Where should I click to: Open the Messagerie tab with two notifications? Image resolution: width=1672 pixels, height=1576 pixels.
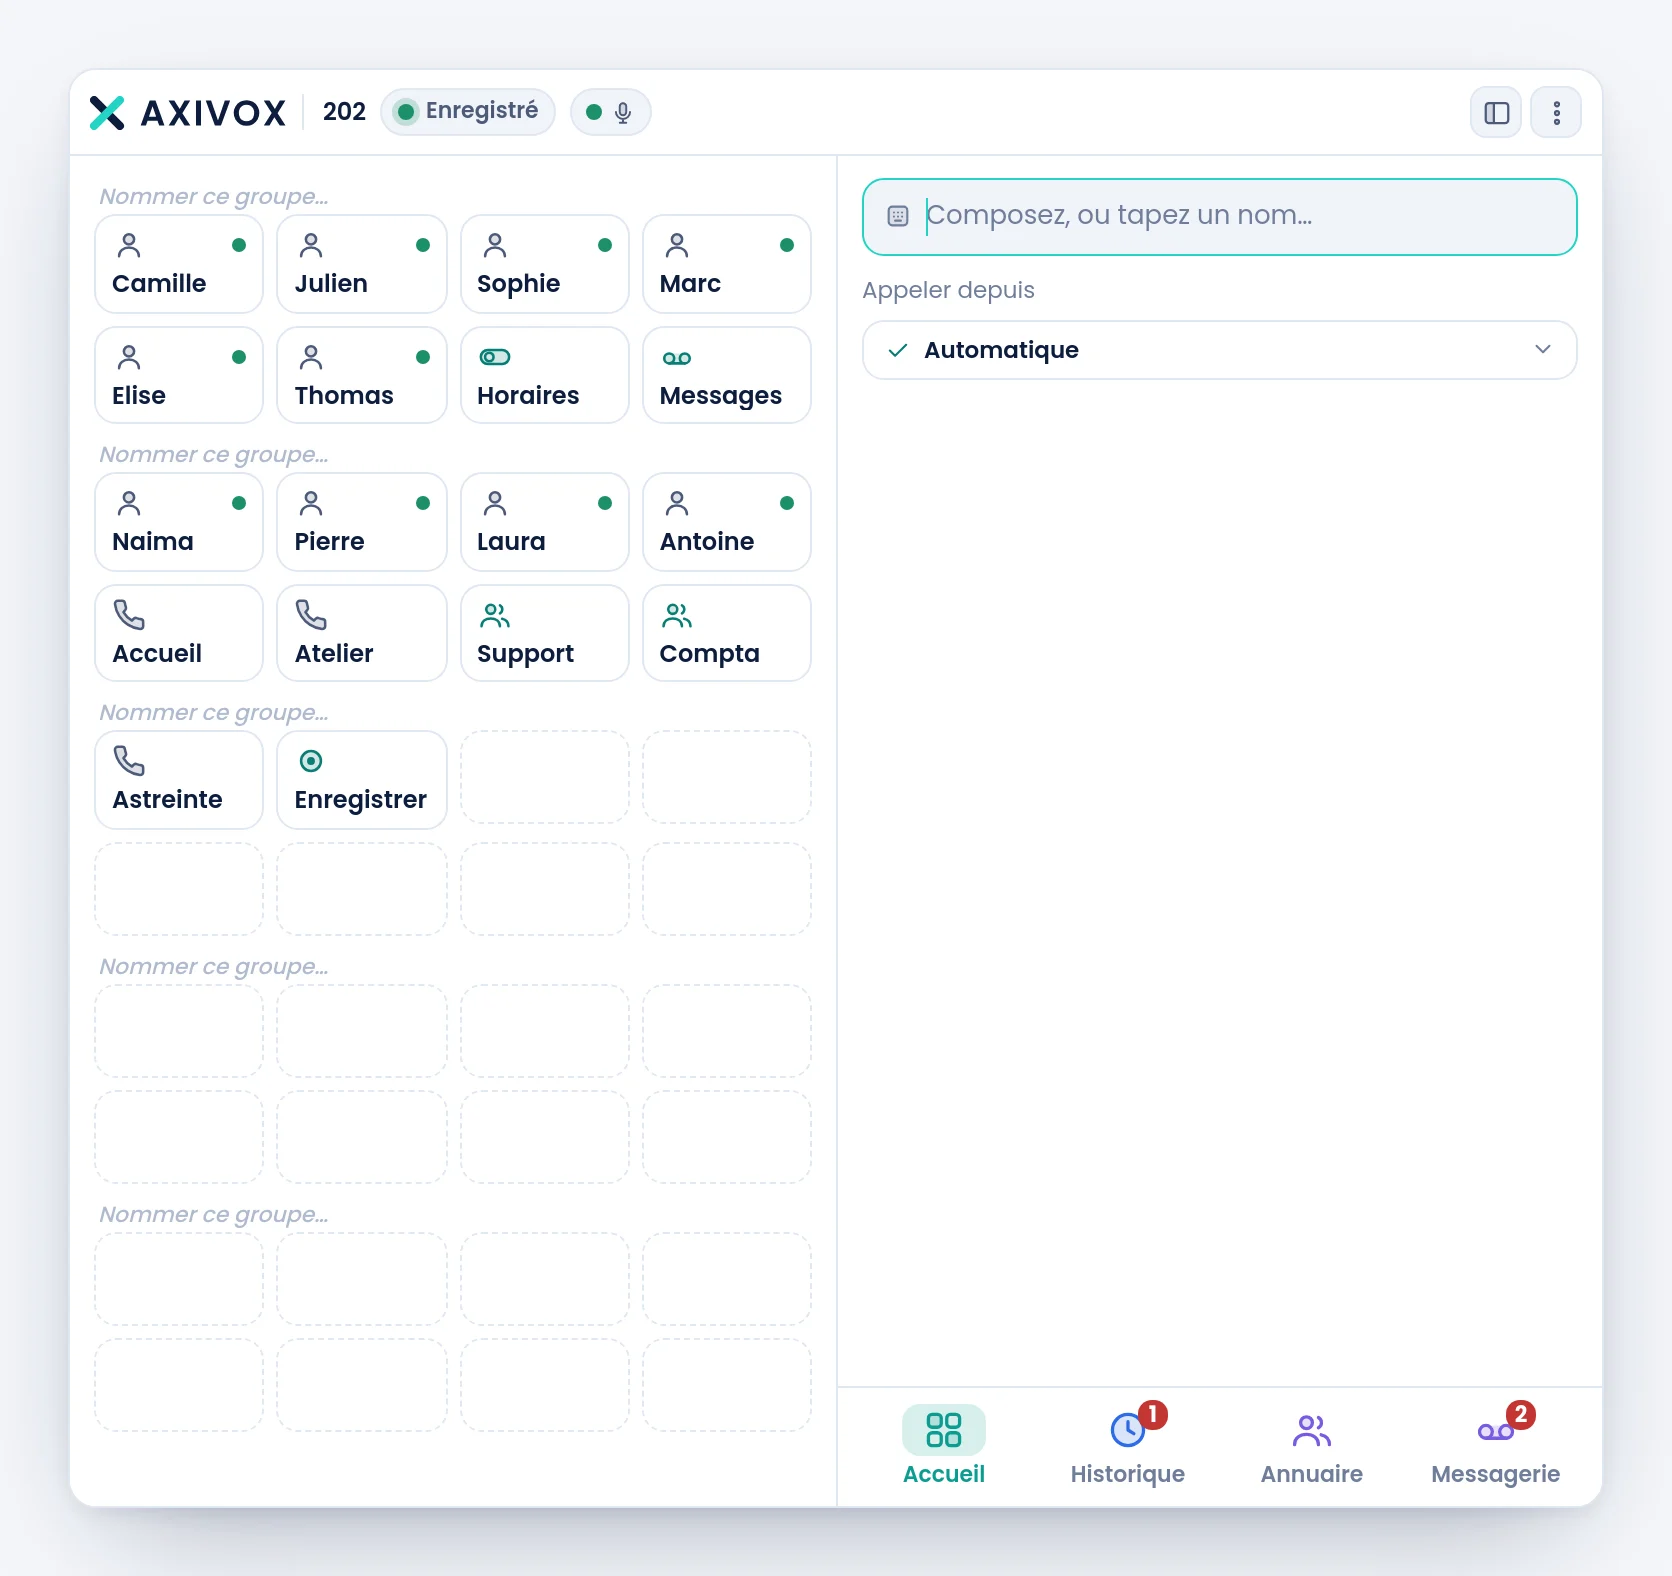pos(1496,1445)
